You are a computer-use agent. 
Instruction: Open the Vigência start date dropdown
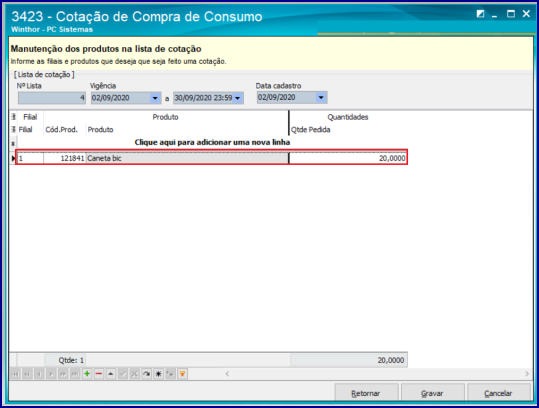155,98
